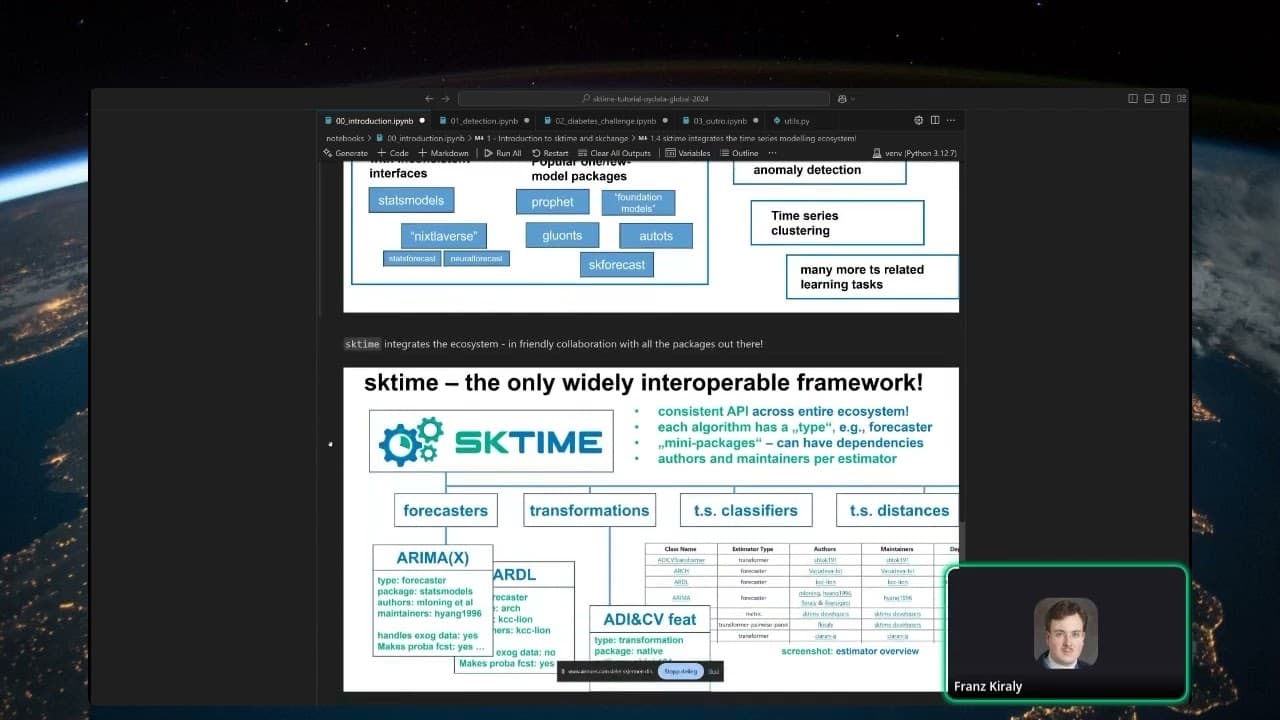This screenshot has height=720, width=1280.
Task: Click the 'autots' box in the diagram
Action: (656, 236)
